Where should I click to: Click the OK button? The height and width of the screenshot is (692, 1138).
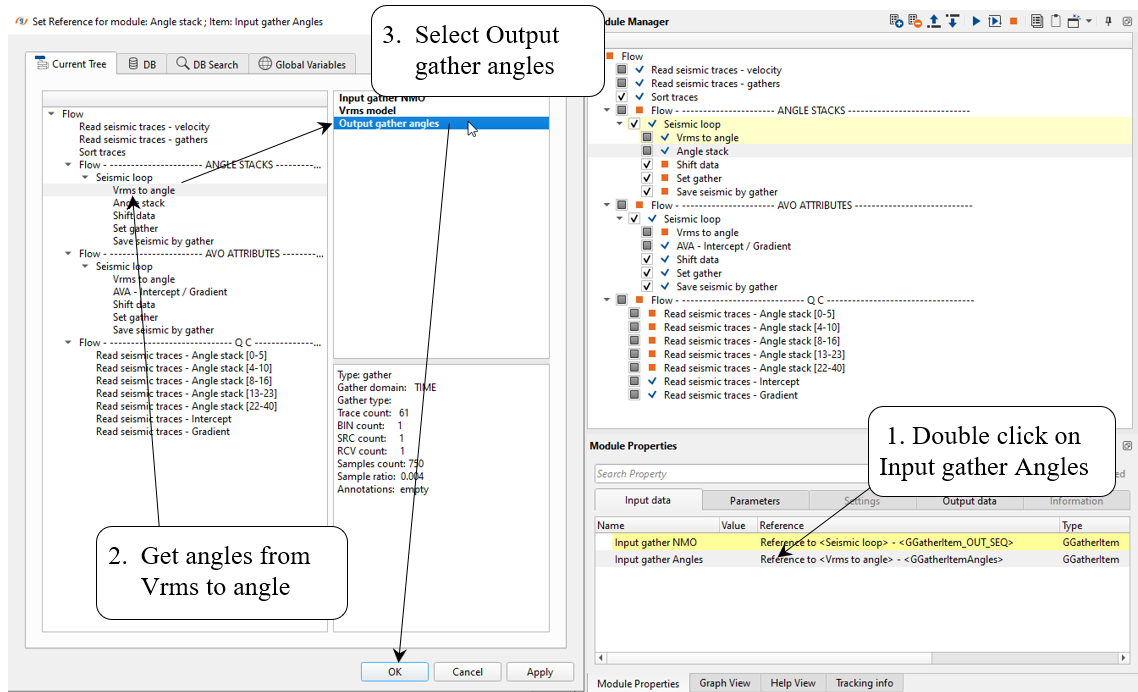tap(395, 672)
